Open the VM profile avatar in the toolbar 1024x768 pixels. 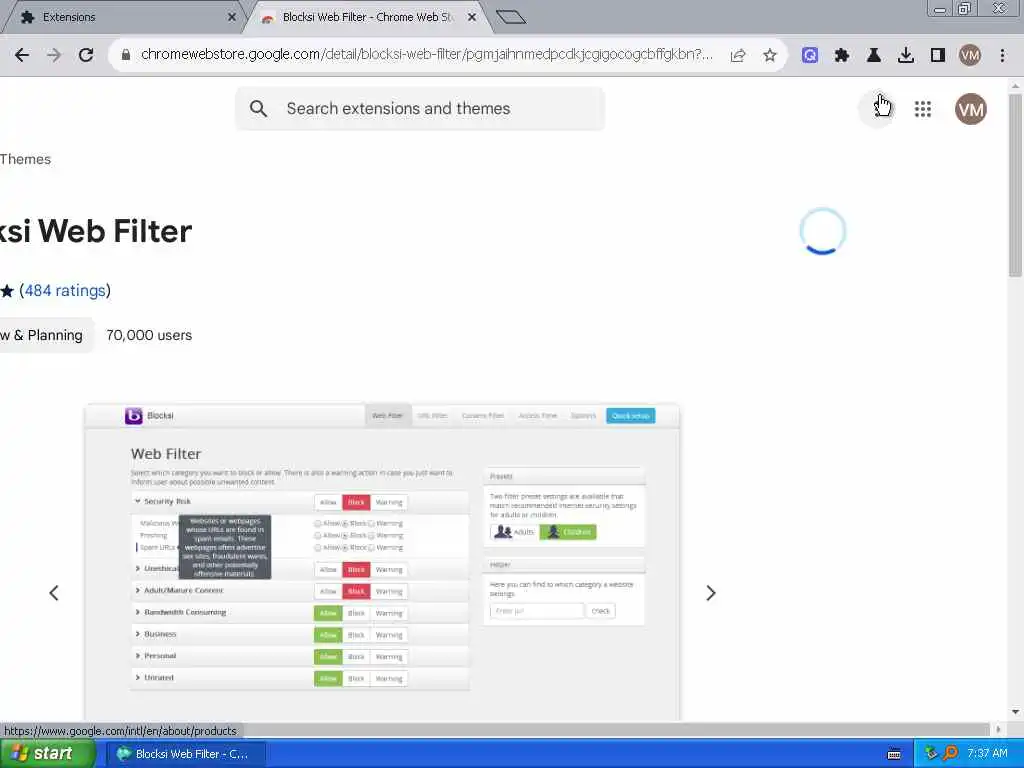[970, 56]
